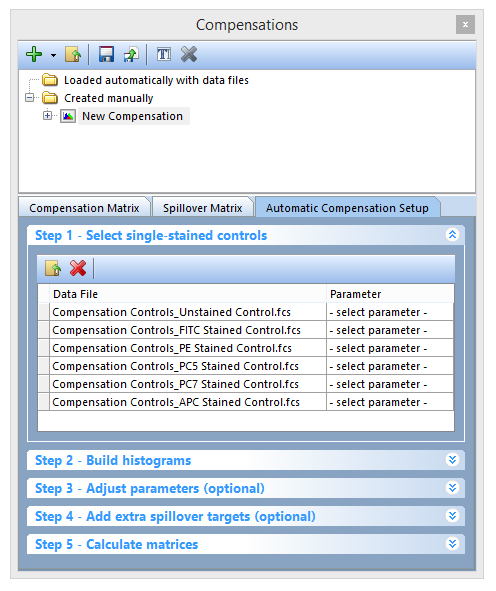Viewport: 496px width, 591px height.
Task: Expand Step 3 using its chevron
Action: pyautogui.click(x=452, y=488)
